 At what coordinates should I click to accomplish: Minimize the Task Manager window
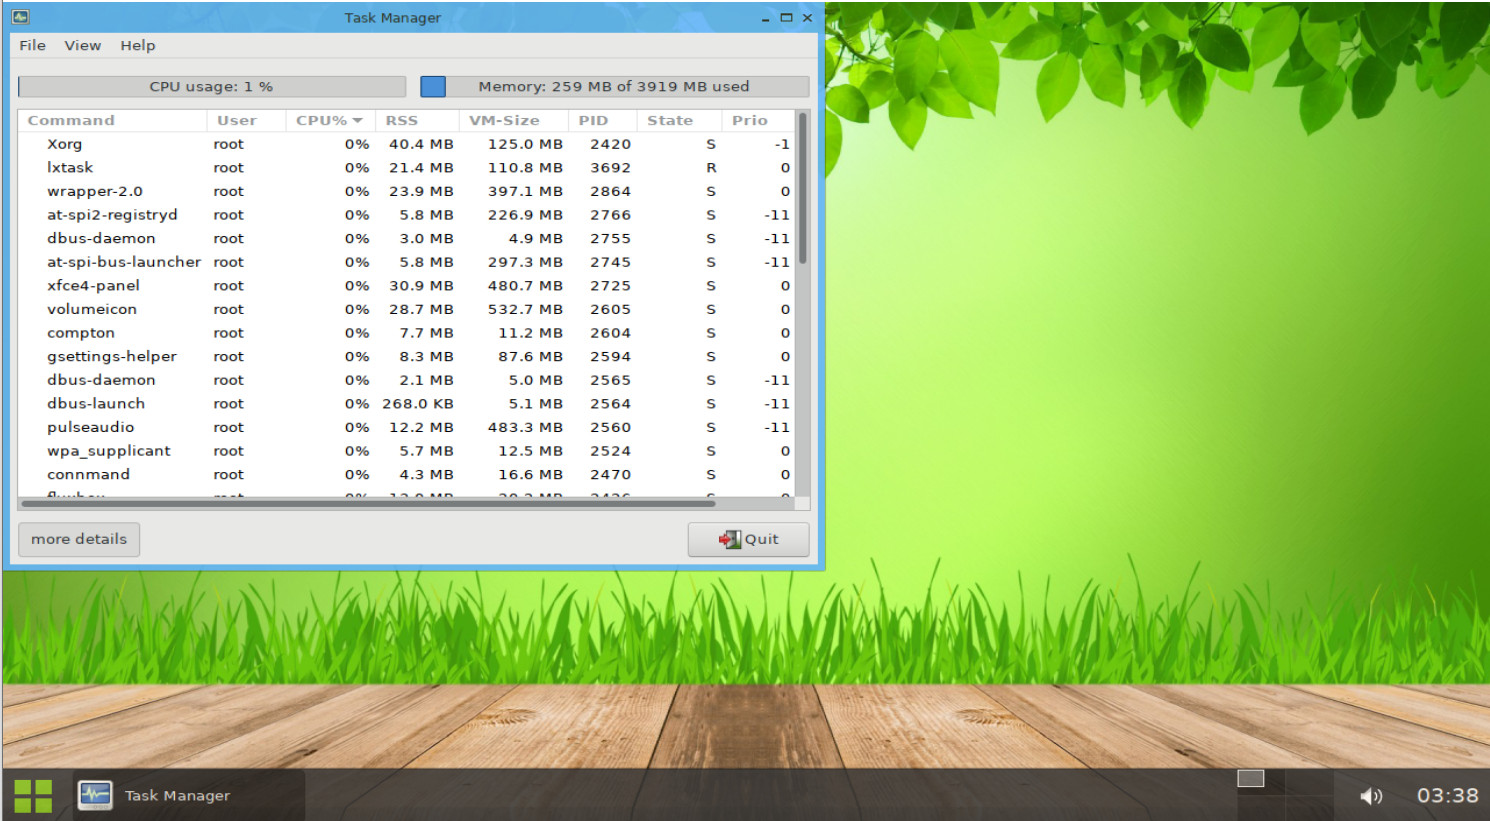click(765, 19)
